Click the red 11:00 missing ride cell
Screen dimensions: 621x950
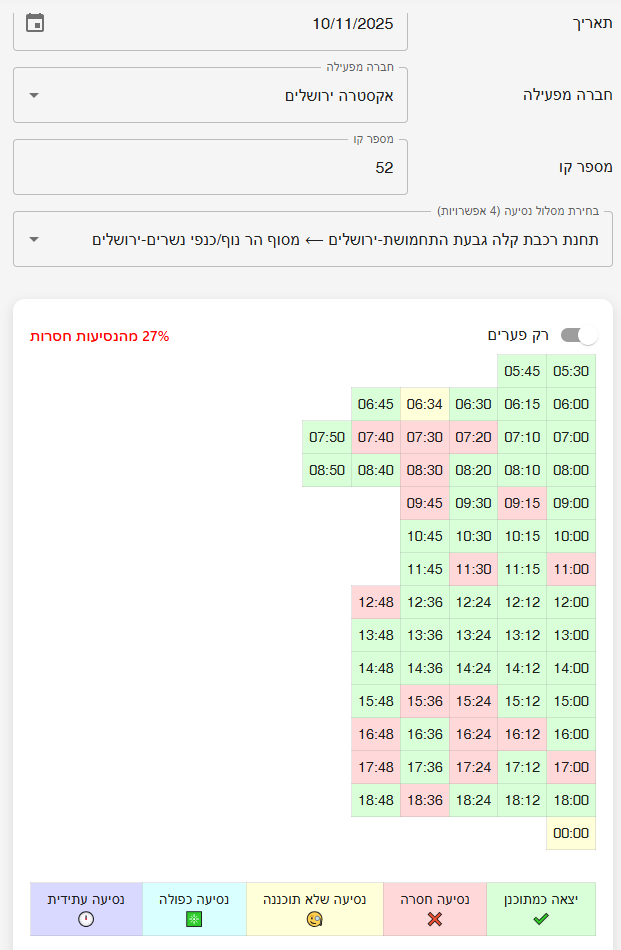click(x=571, y=569)
